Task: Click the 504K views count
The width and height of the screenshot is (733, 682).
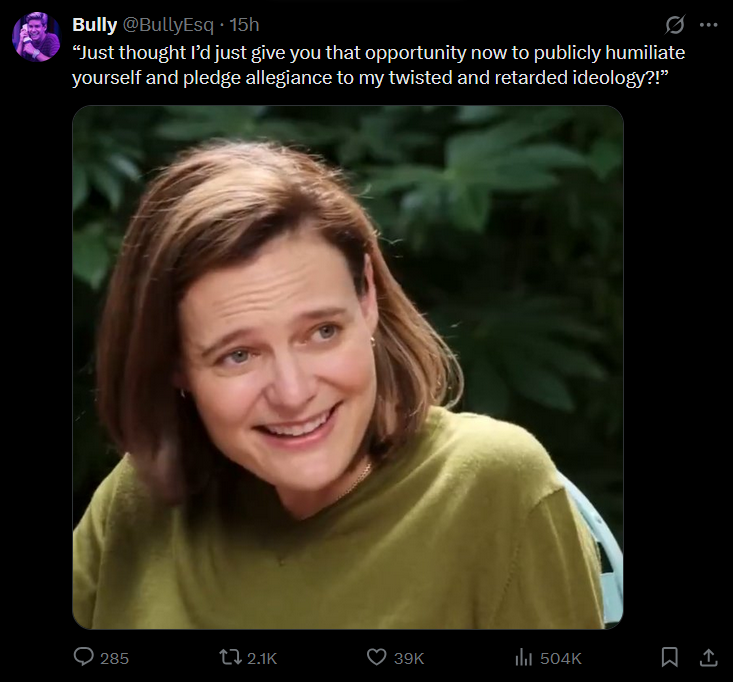Action: (560, 658)
